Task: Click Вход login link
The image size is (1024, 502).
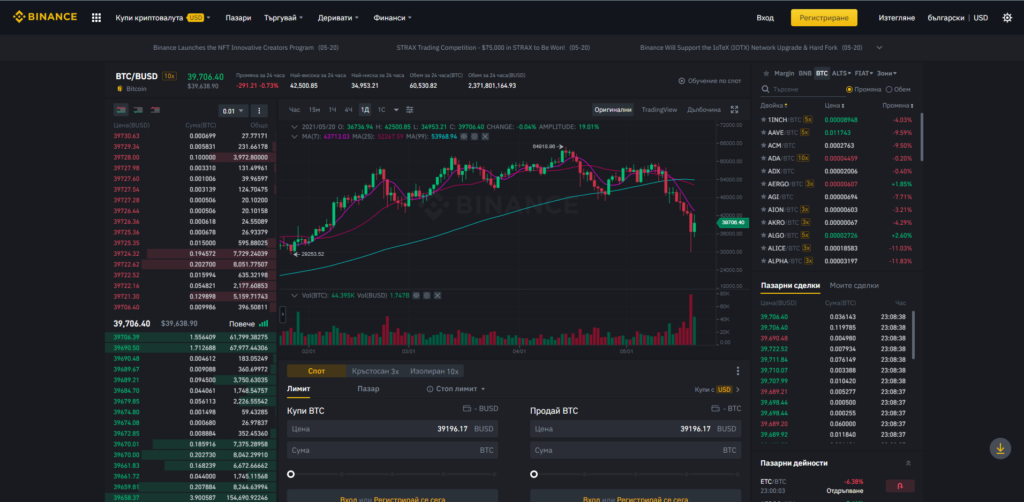Action: click(x=765, y=18)
